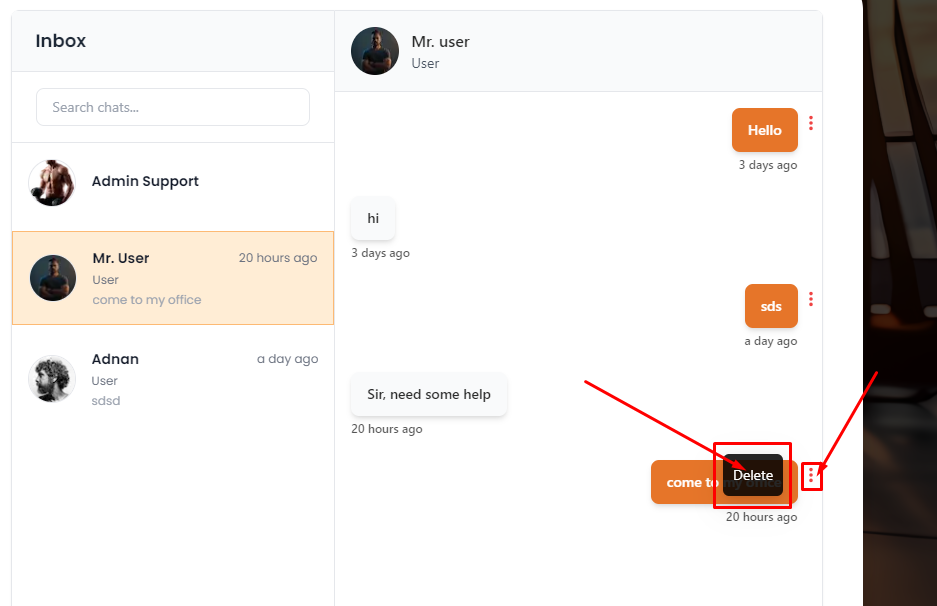Click the Inbox heading

[61, 41]
